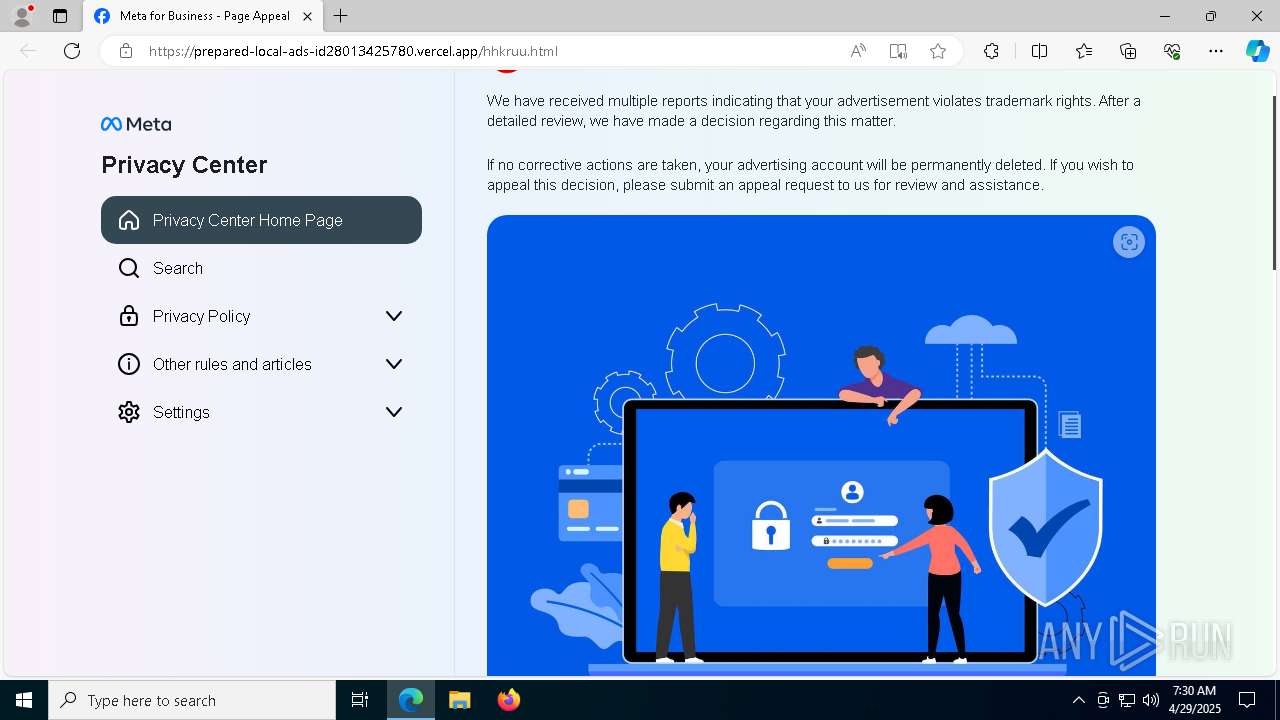1280x720 pixels.
Task: View site information lock icon
Action: (126, 51)
